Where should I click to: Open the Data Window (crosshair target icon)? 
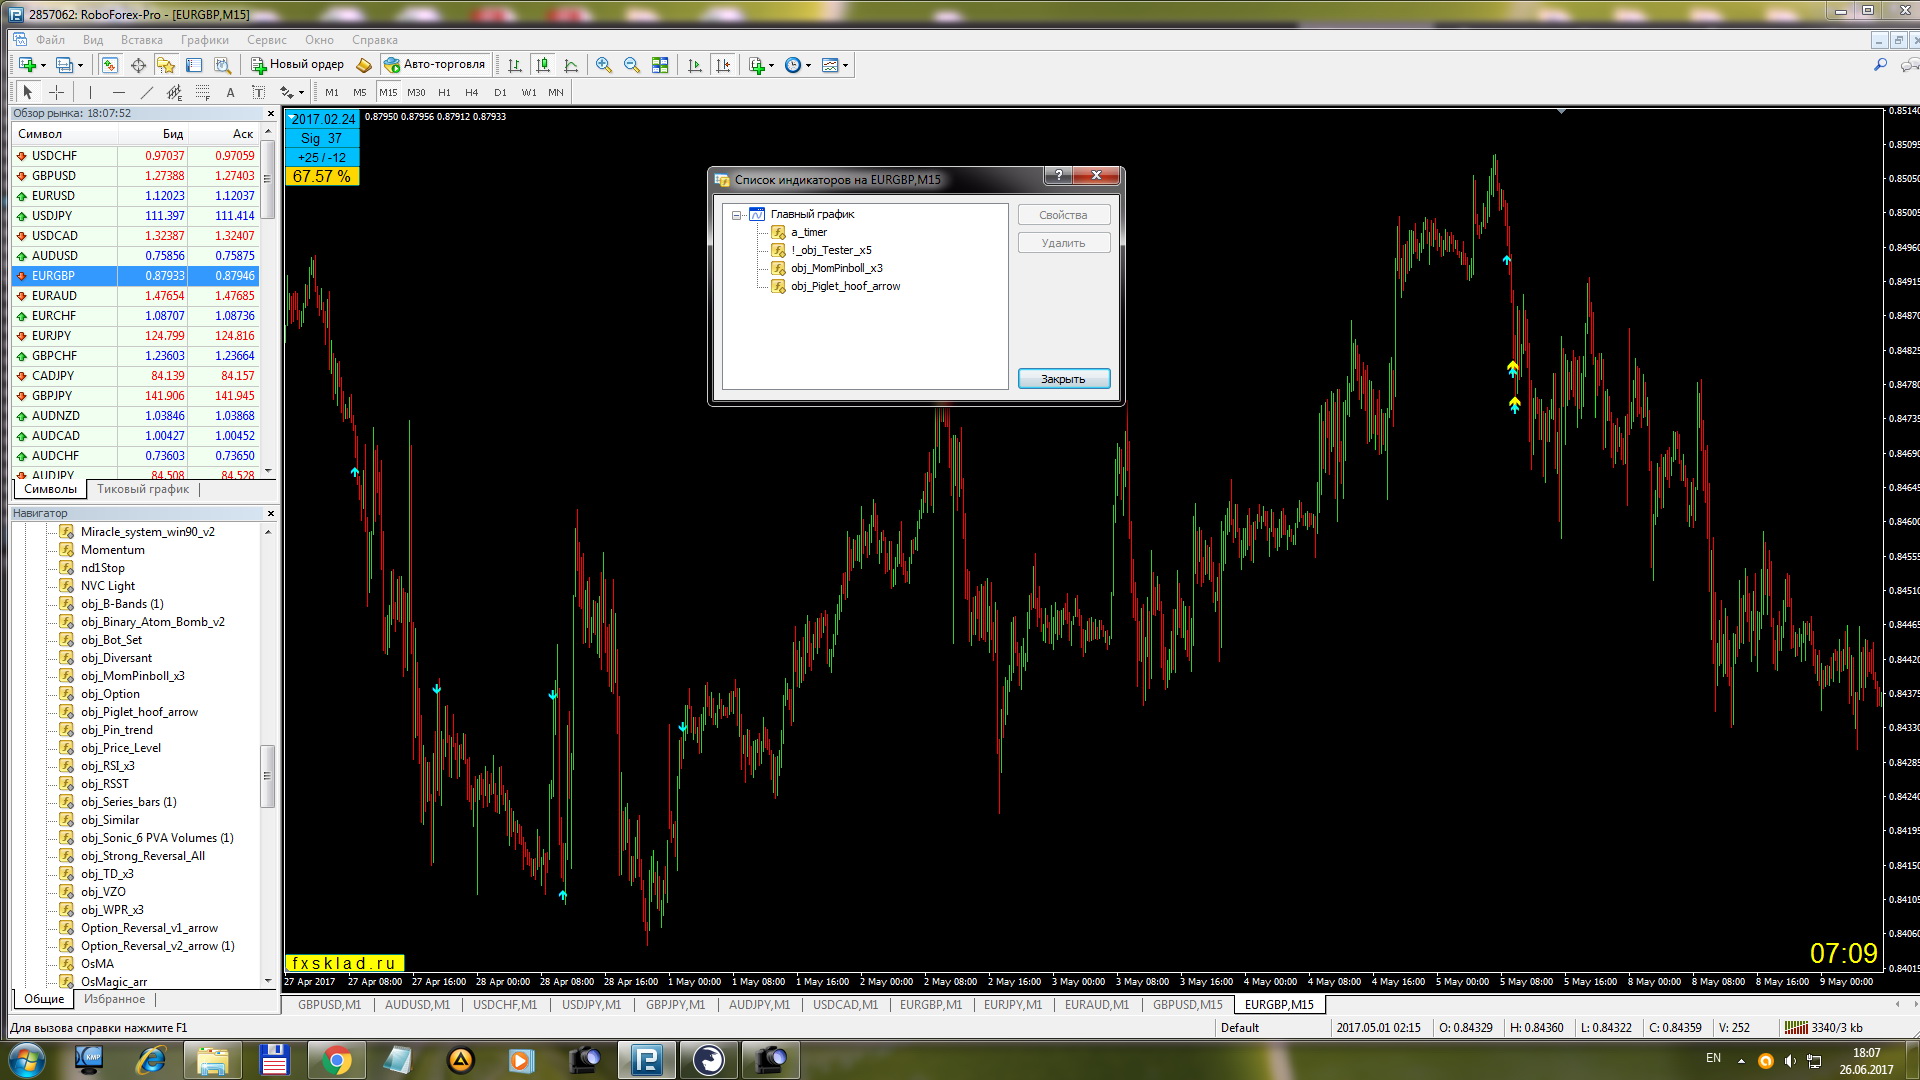click(138, 65)
